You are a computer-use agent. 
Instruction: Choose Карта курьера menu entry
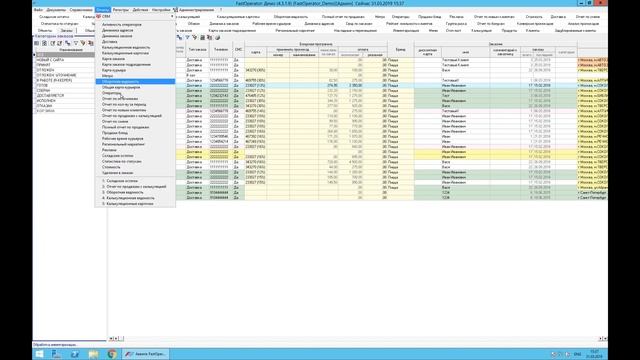[x=114, y=70]
